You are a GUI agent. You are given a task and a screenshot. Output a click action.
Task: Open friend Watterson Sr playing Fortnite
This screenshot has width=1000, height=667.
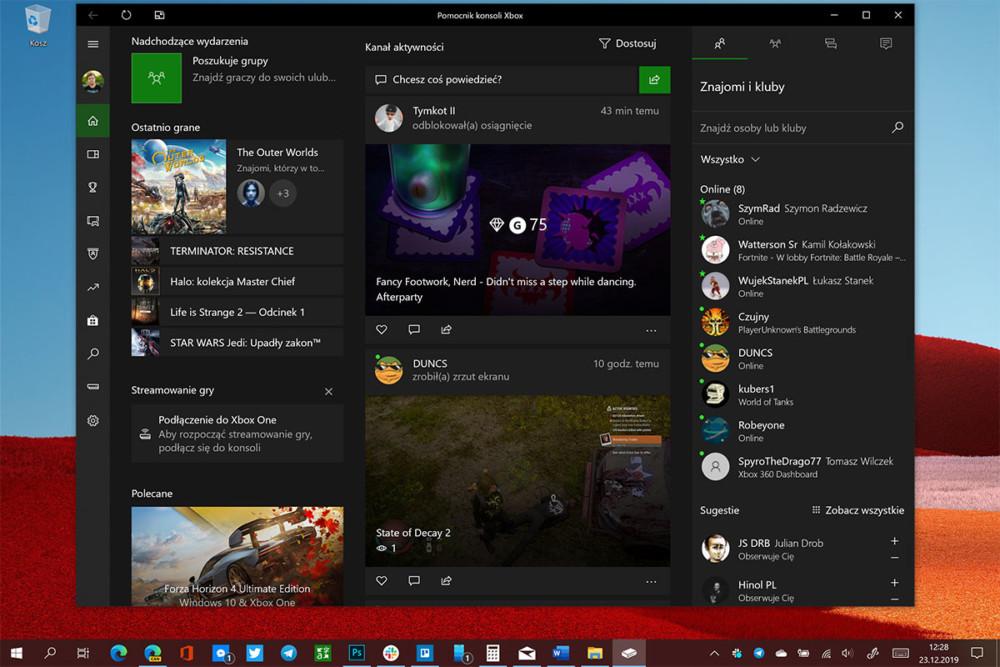click(802, 251)
